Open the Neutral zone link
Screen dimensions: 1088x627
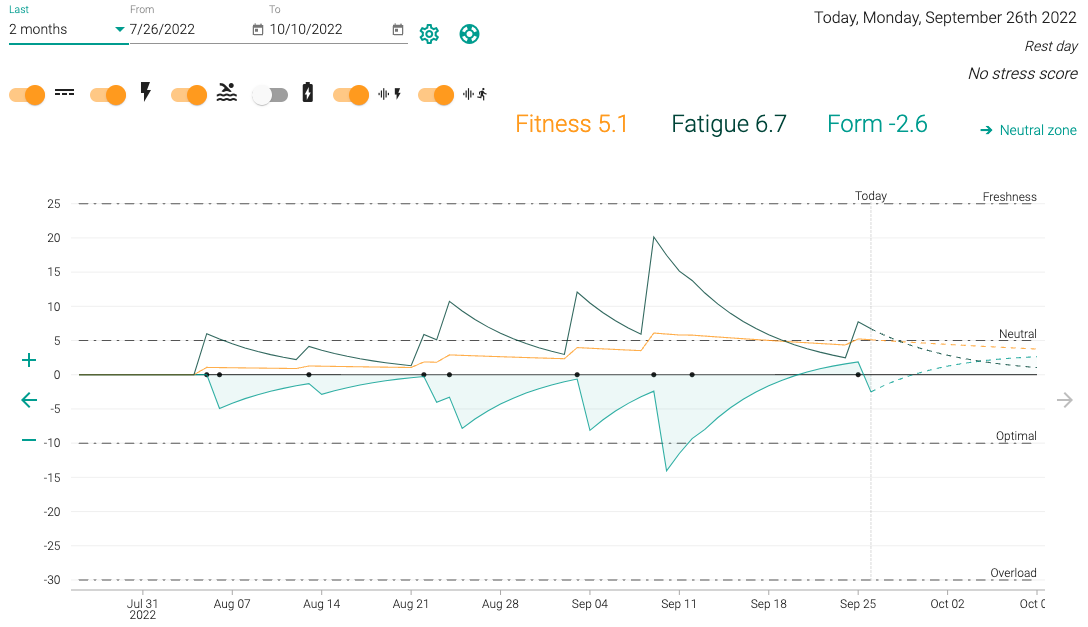pyautogui.click(x=1029, y=130)
